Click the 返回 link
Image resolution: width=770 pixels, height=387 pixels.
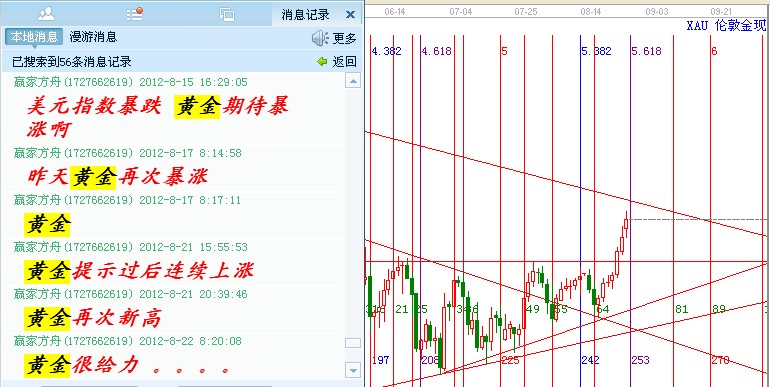(344, 61)
